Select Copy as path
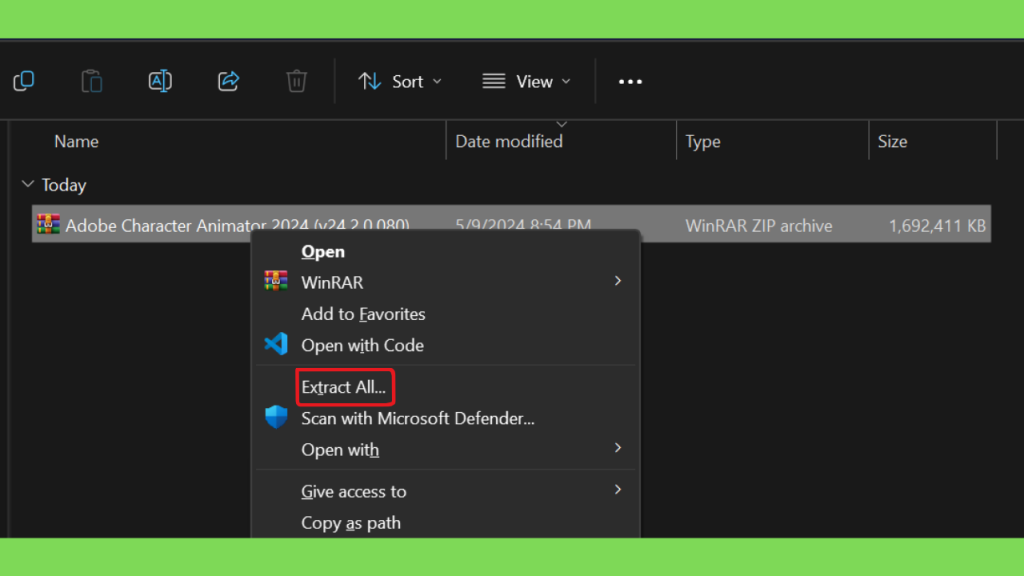 click(351, 523)
